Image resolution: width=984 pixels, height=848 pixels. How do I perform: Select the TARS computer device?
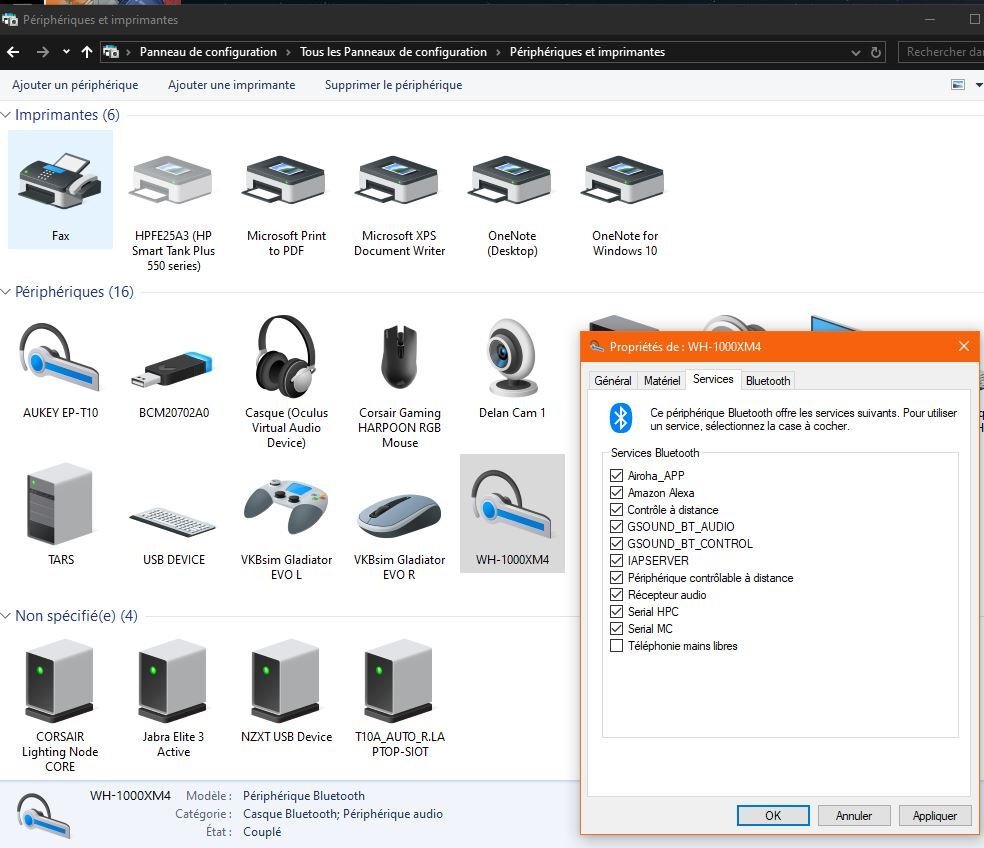(60, 513)
